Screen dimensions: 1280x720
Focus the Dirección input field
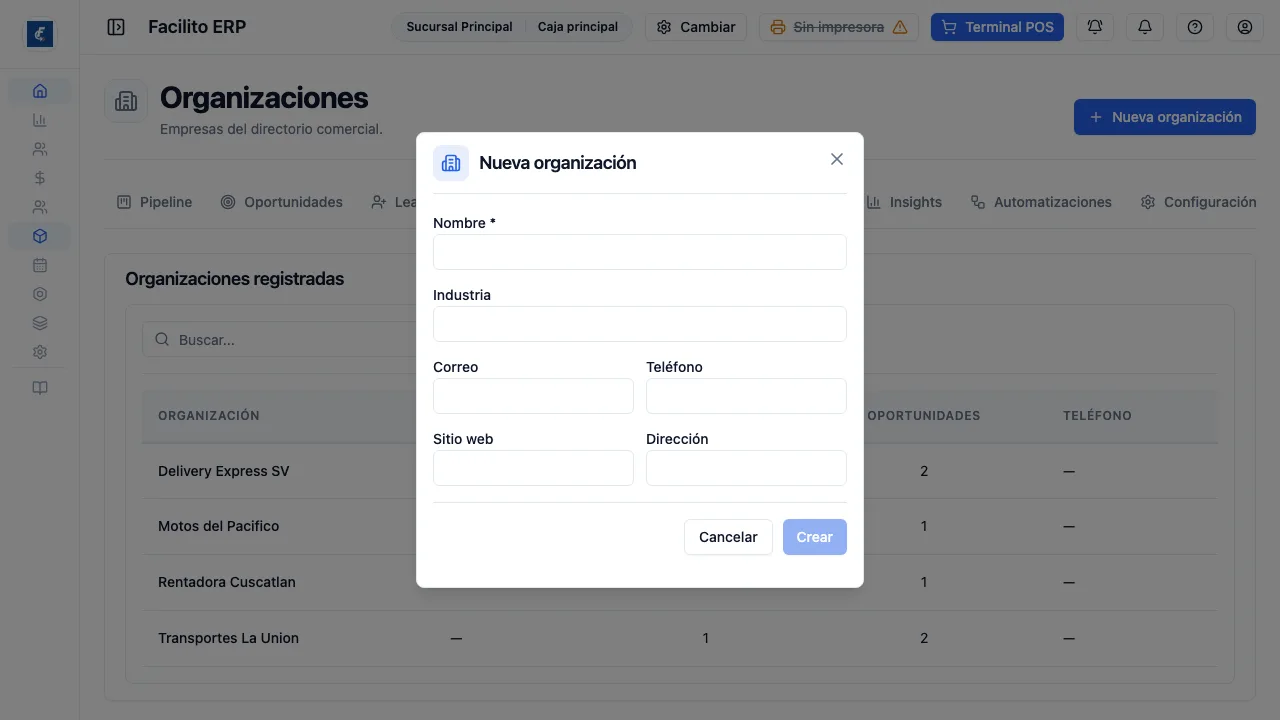pos(746,468)
